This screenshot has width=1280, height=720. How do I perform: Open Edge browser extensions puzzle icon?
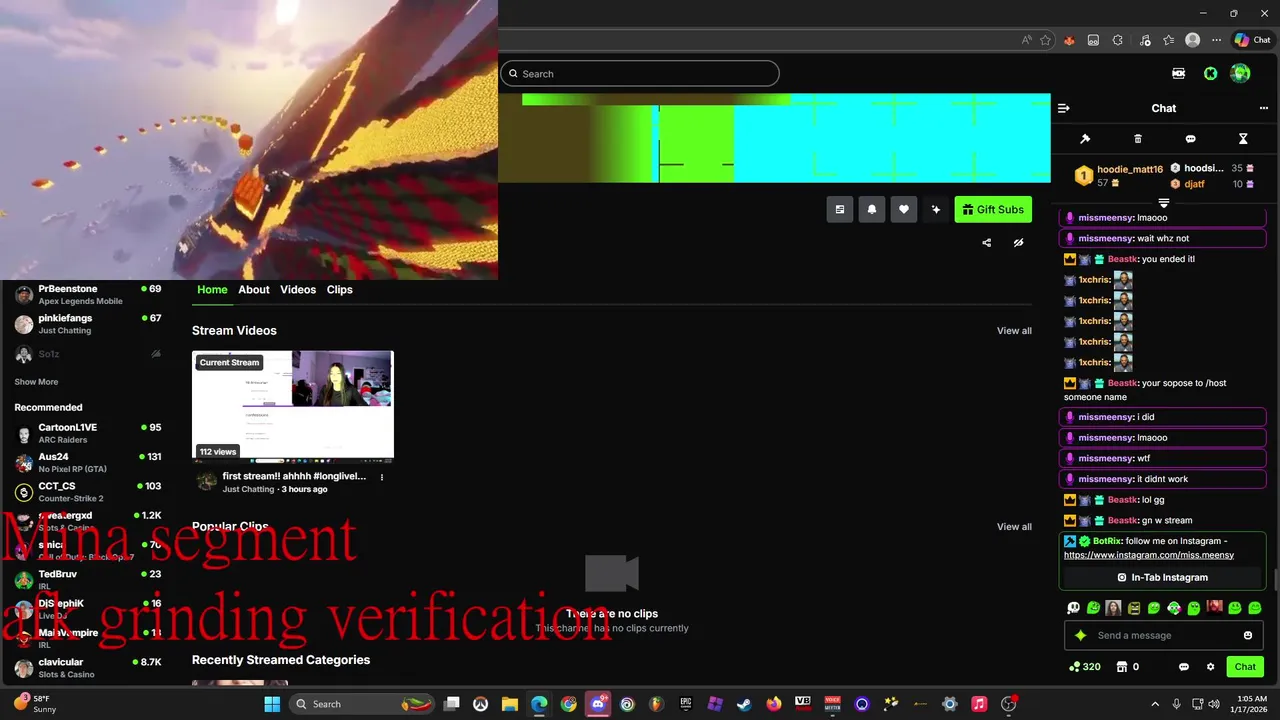point(1117,40)
